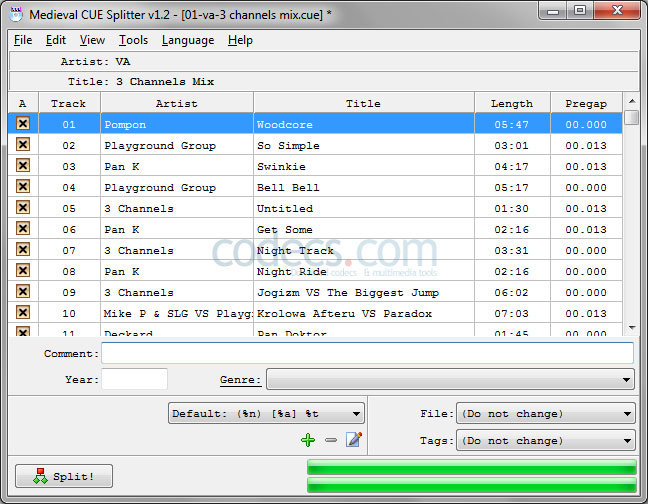Click the Artist column header

(x=176, y=103)
